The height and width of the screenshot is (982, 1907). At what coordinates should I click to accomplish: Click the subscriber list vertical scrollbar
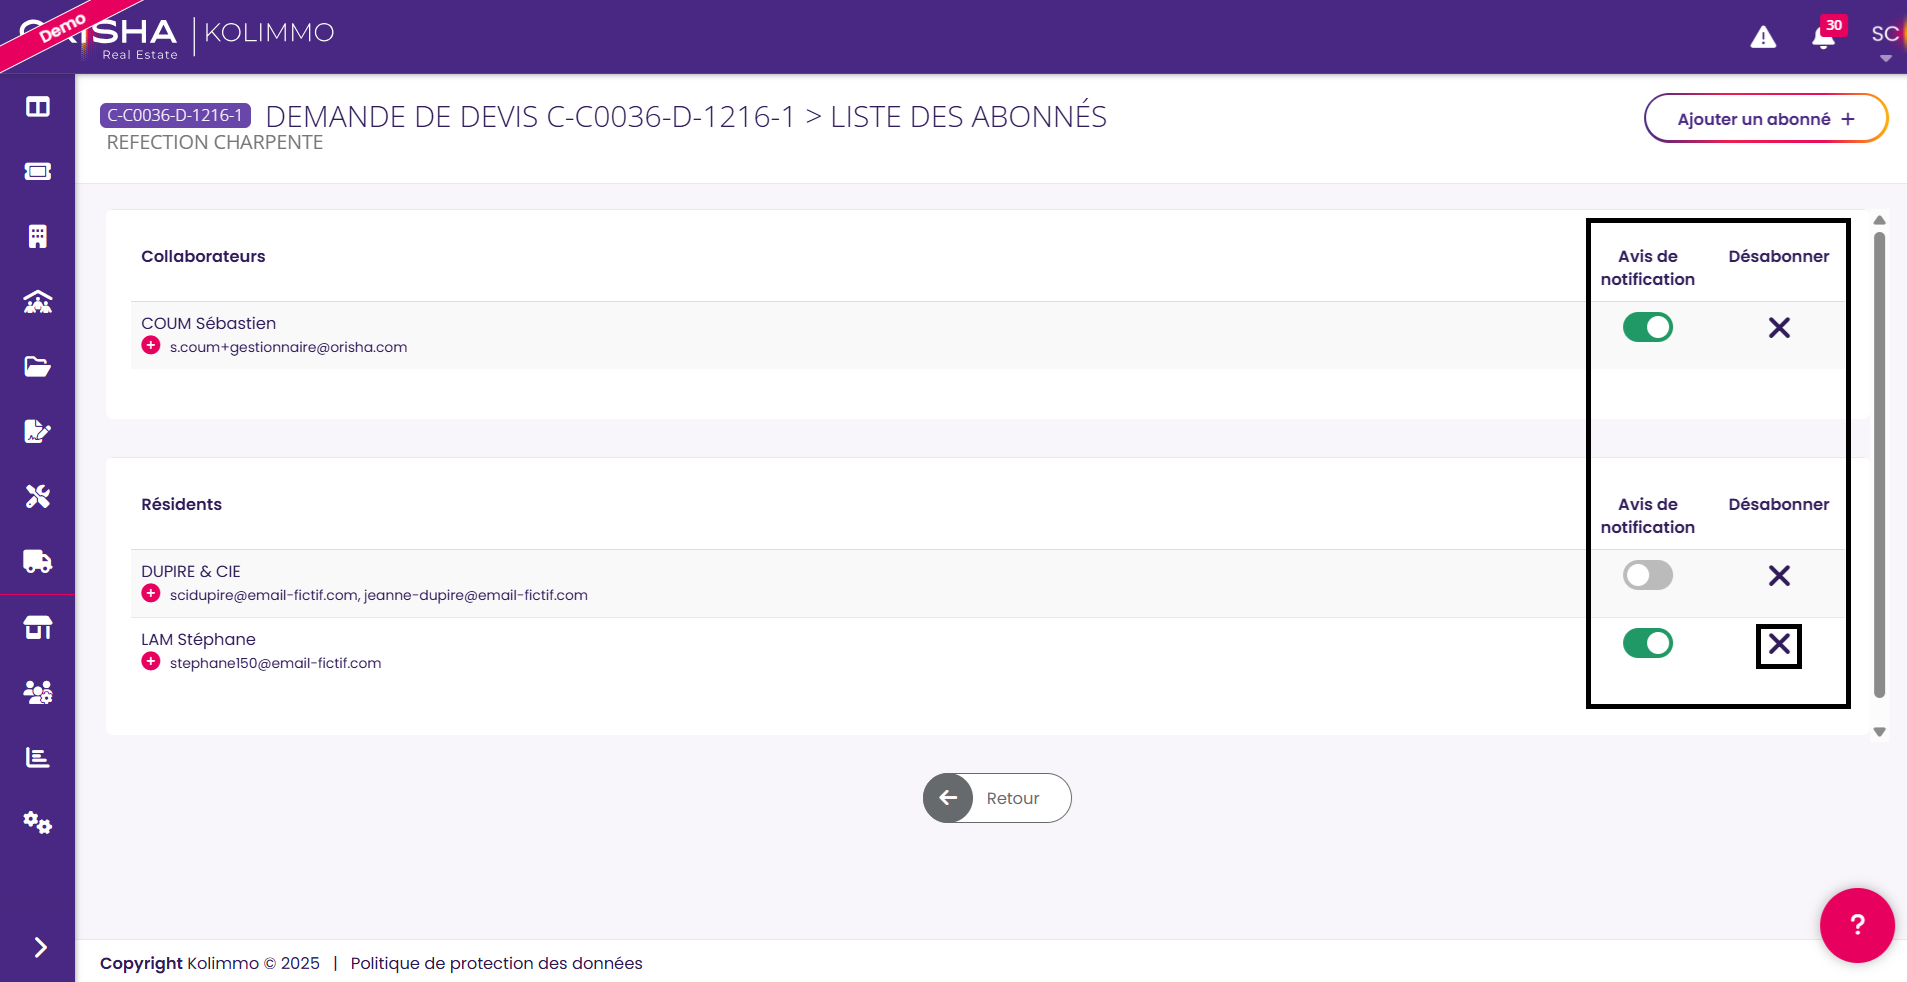1879,465
